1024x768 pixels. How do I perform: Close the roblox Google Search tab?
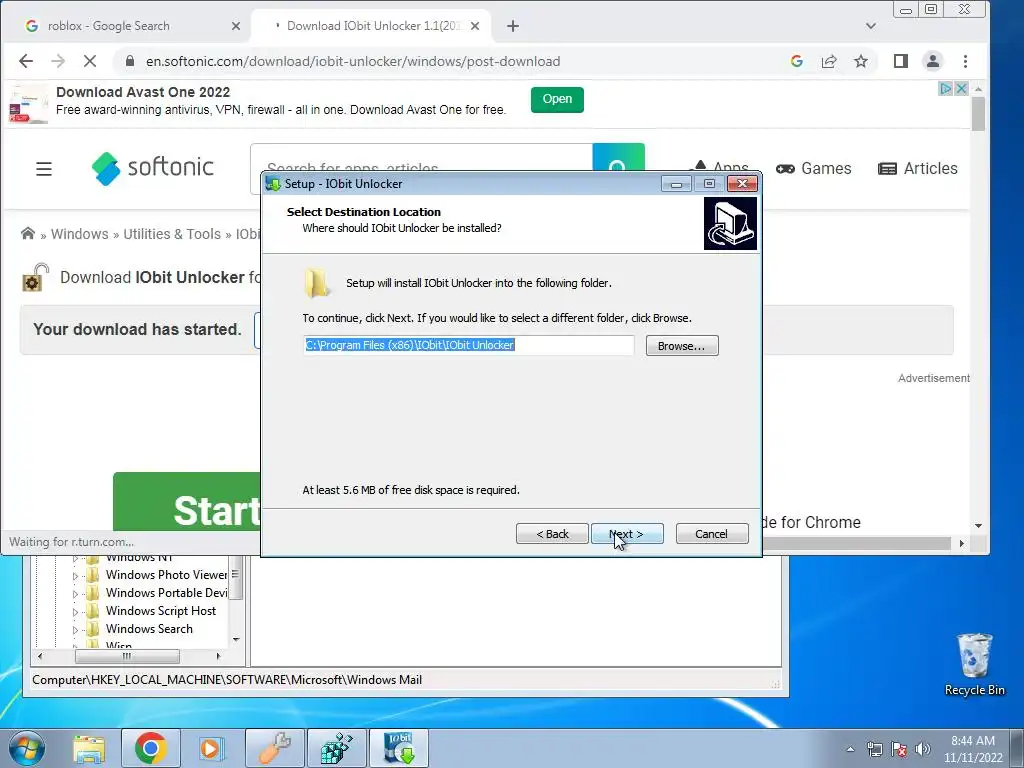coord(236,26)
